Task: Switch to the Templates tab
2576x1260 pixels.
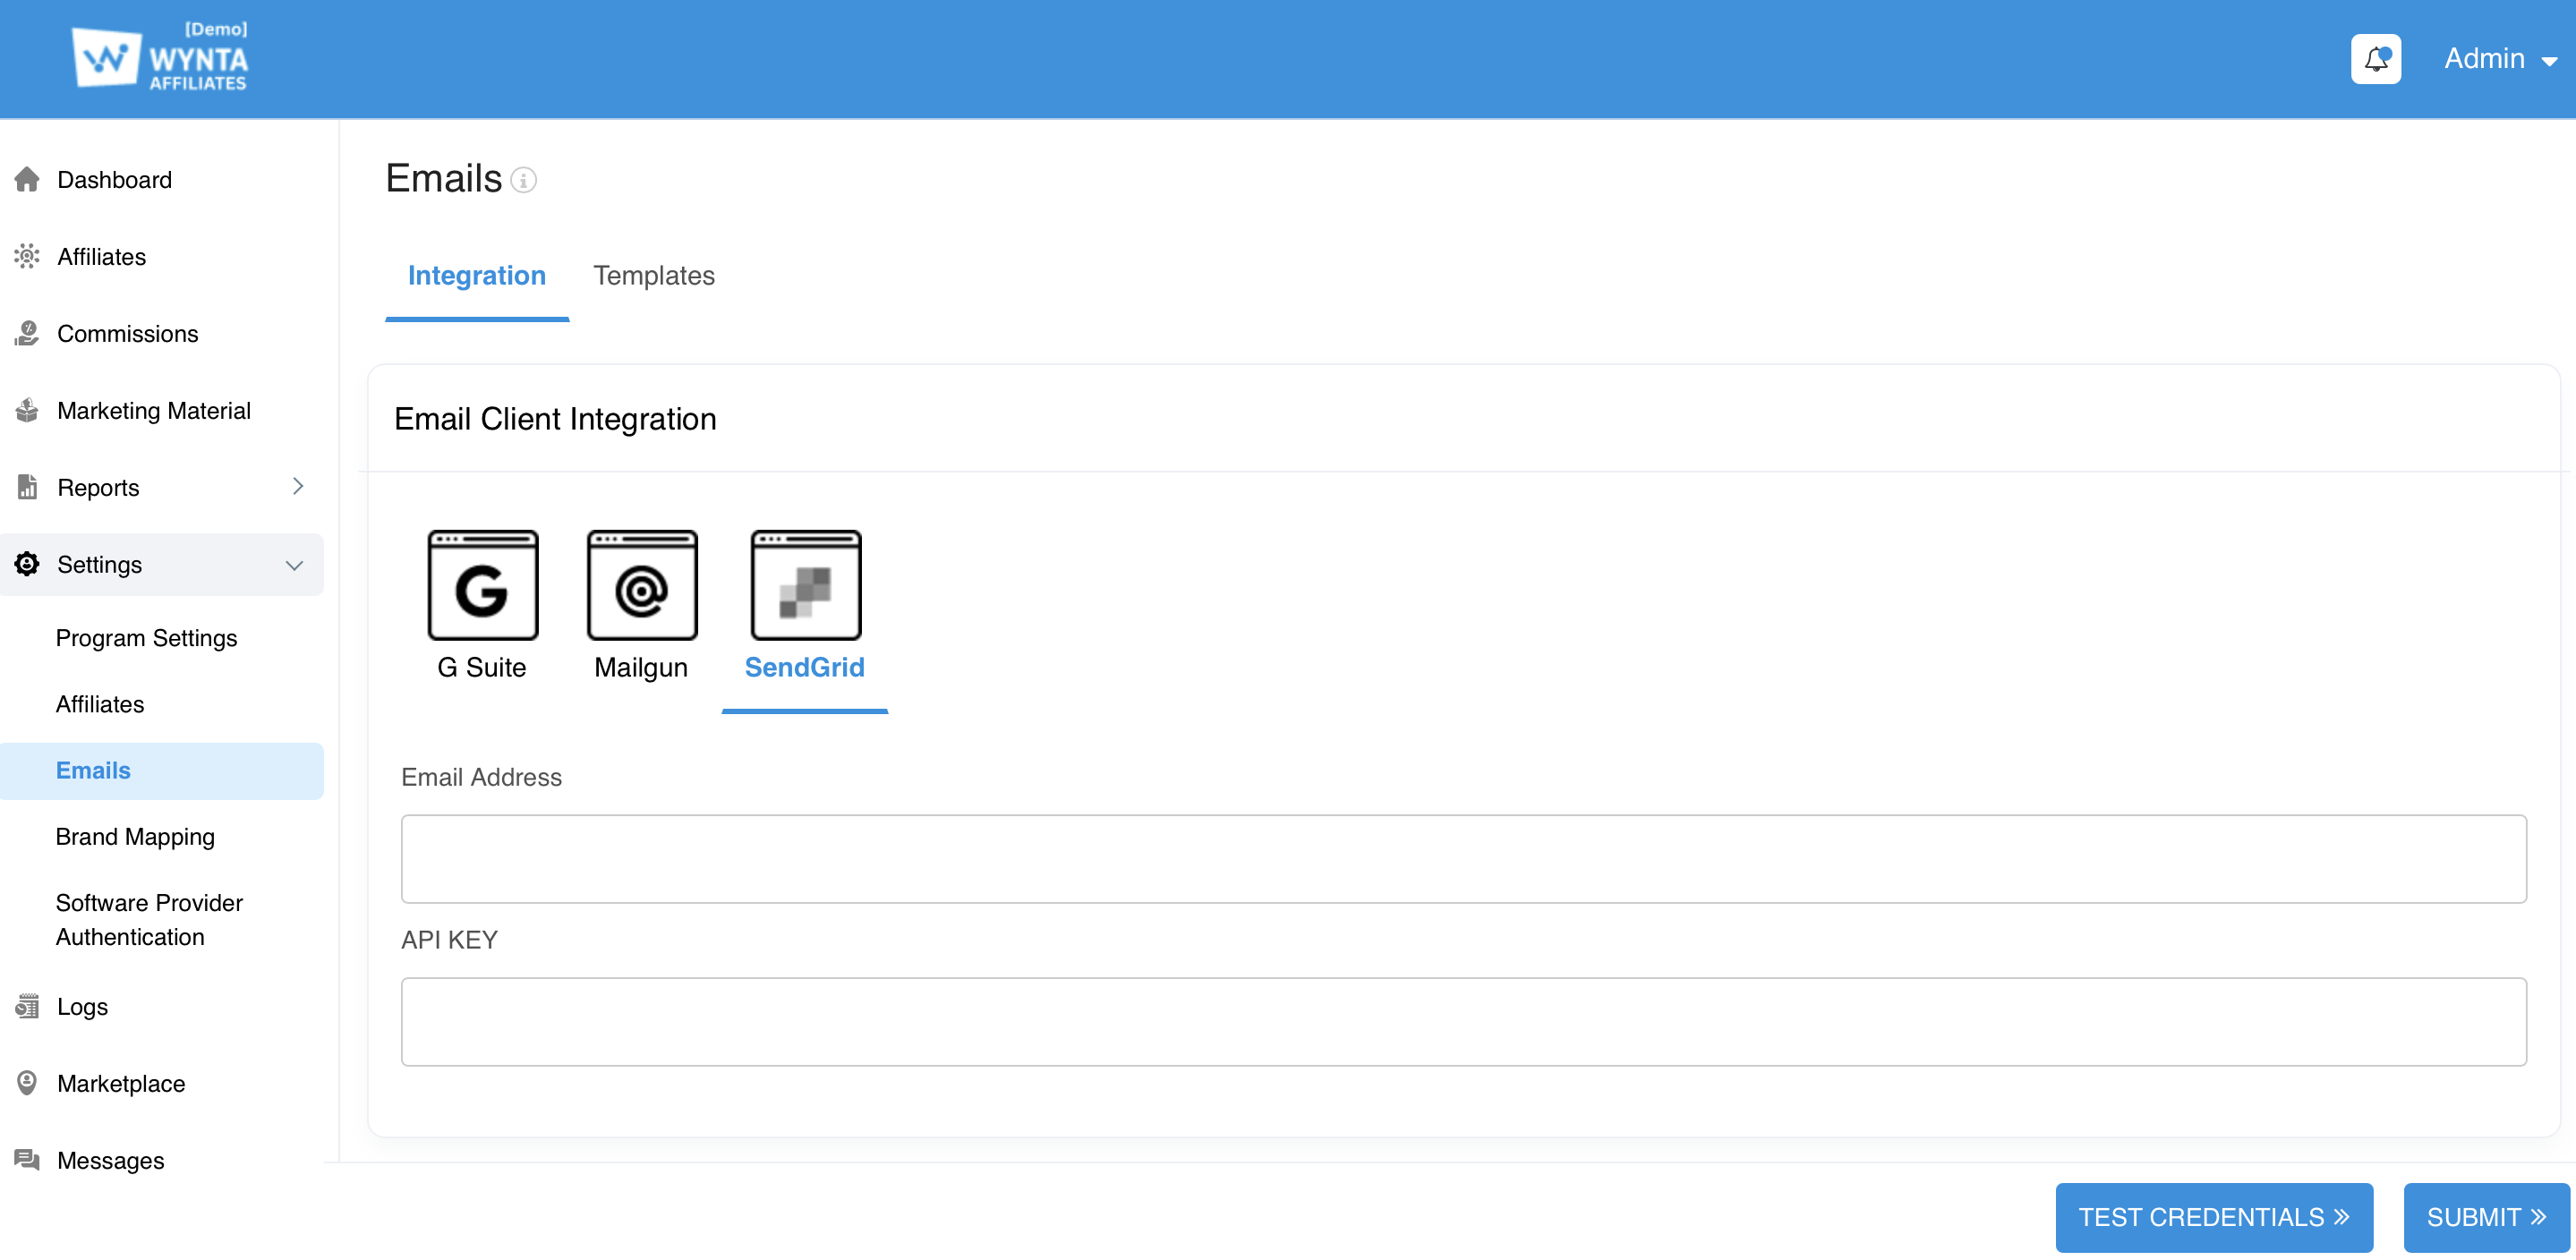Action: click(655, 276)
